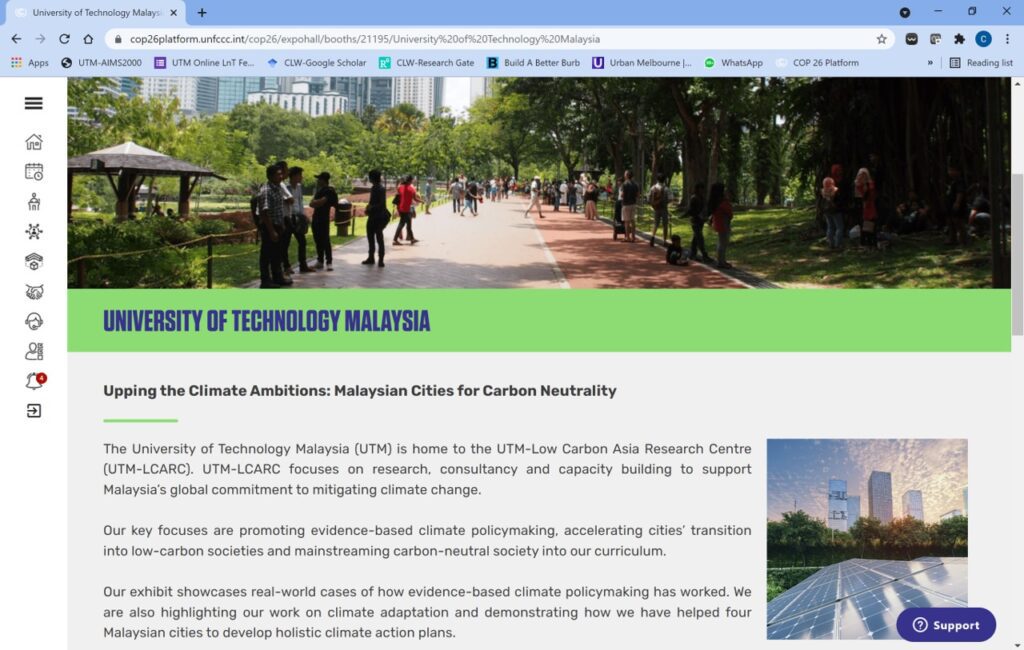The image size is (1024, 650).
Task: Click the paragraph starting 'The University of Technology Malaysia (UTM)'
Action: point(427,469)
